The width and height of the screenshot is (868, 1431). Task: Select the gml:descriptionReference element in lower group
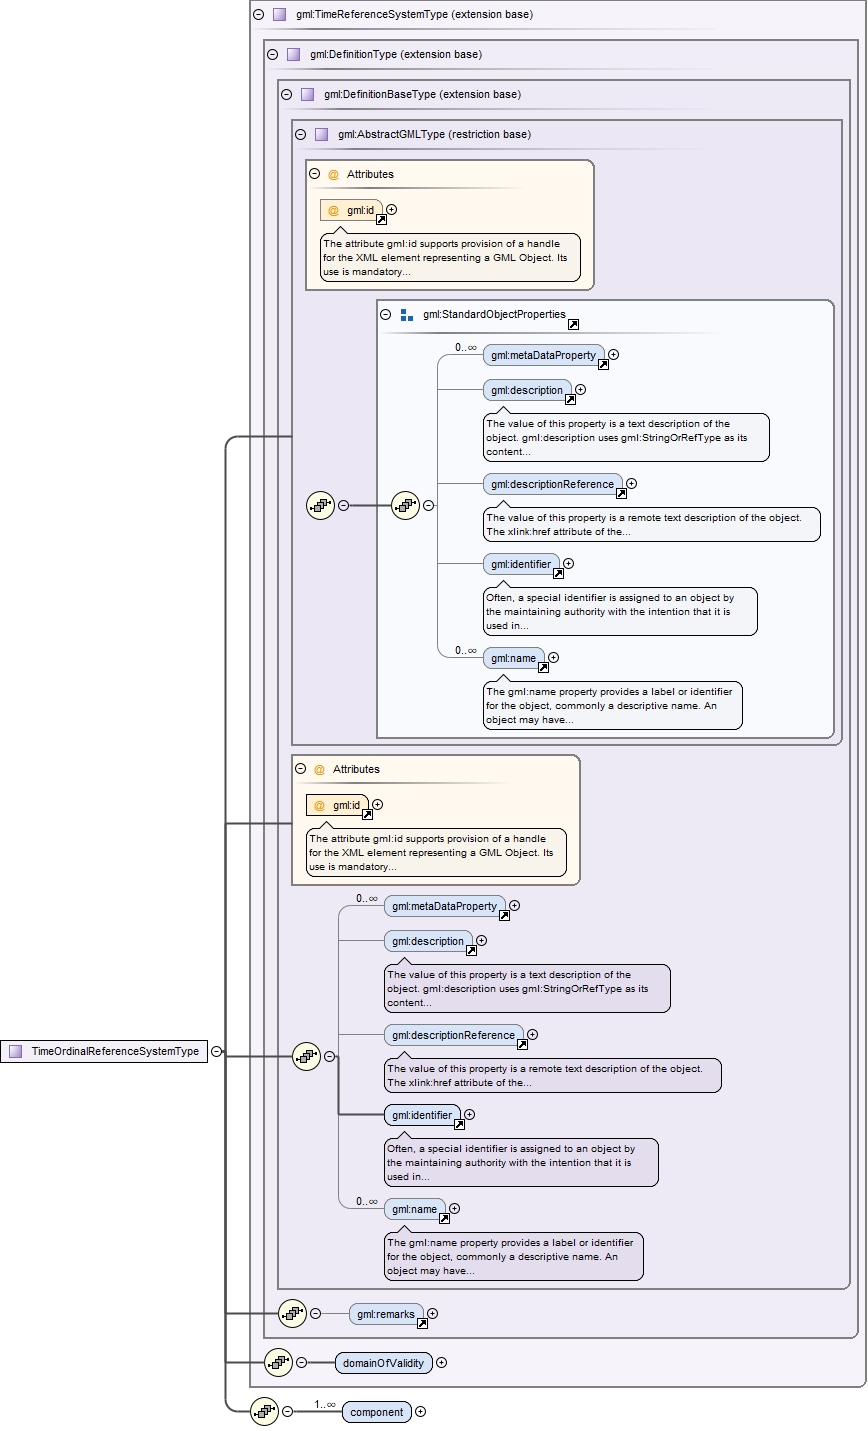click(454, 1035)
